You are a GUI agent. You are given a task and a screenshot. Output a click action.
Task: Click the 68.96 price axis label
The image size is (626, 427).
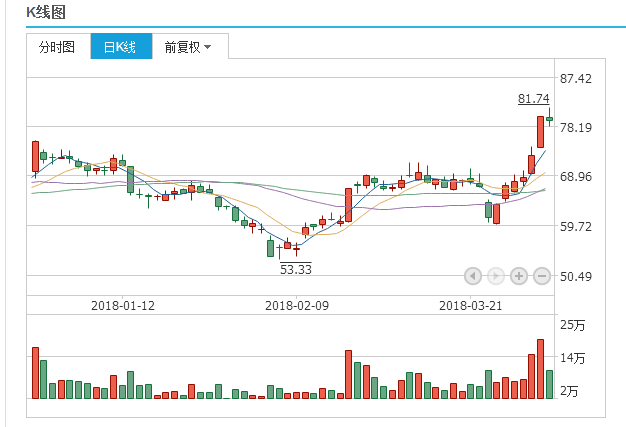pyautogui.click(x=576, y=176)
